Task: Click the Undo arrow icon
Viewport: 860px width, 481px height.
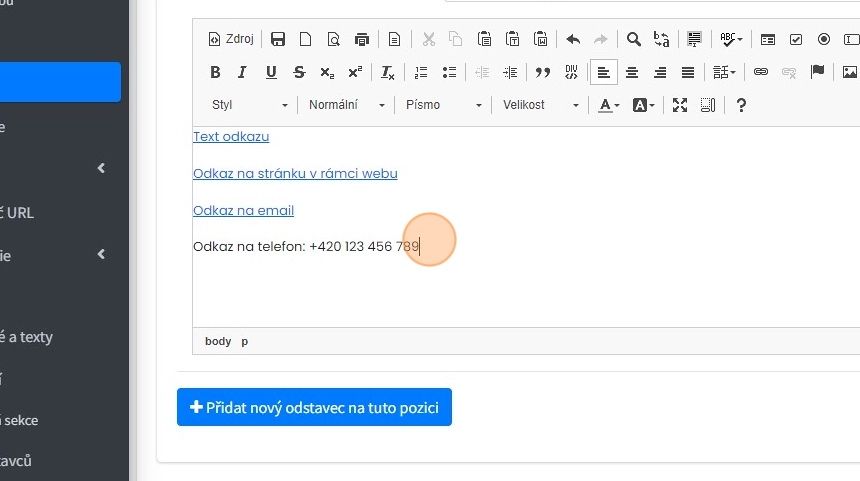Action: click(x=573, y=39)
